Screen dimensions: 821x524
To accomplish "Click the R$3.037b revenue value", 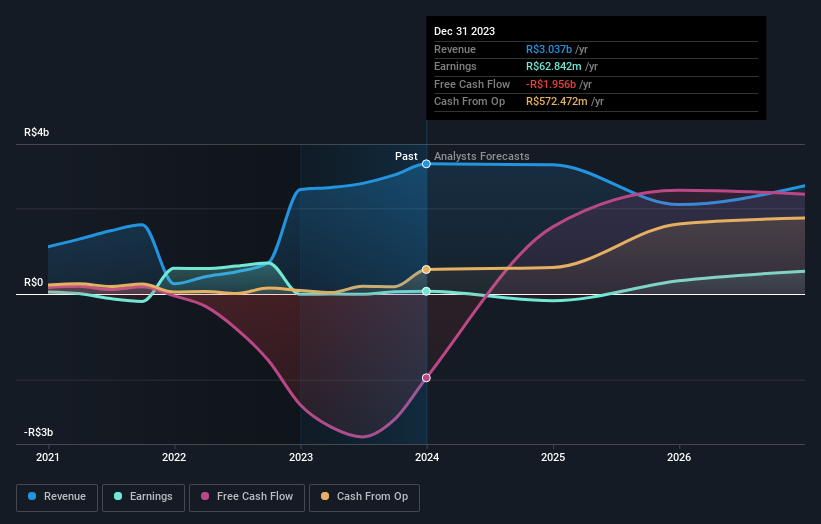I will click(x=549, y=49).
